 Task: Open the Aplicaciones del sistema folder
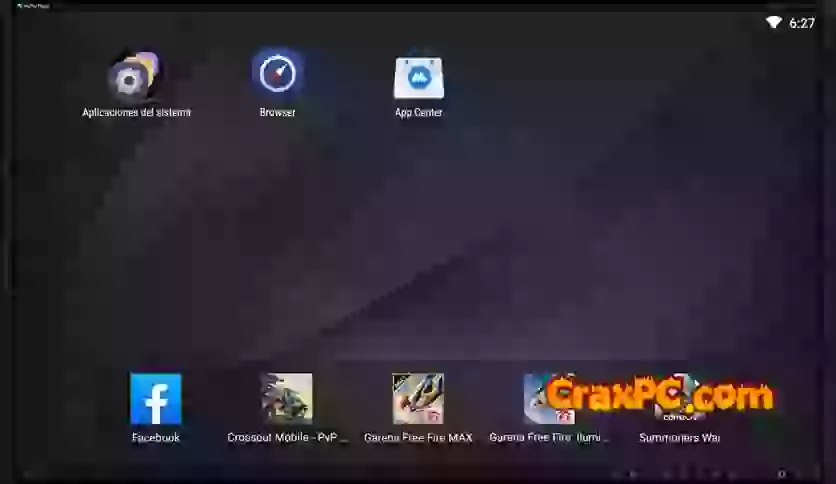pyautogui.click(x=134, y=78)
